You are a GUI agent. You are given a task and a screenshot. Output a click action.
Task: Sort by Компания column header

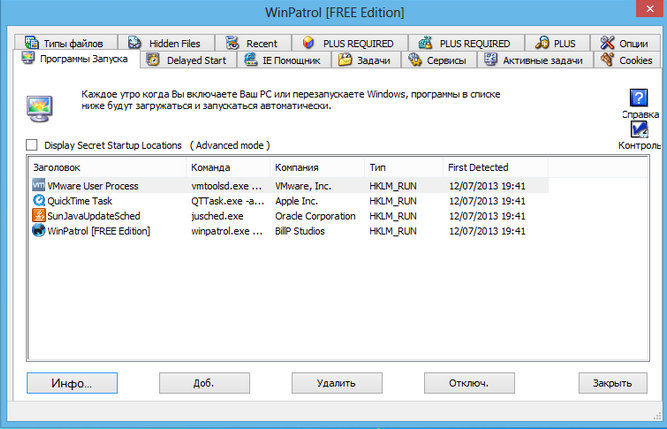(x=317, y=168)
